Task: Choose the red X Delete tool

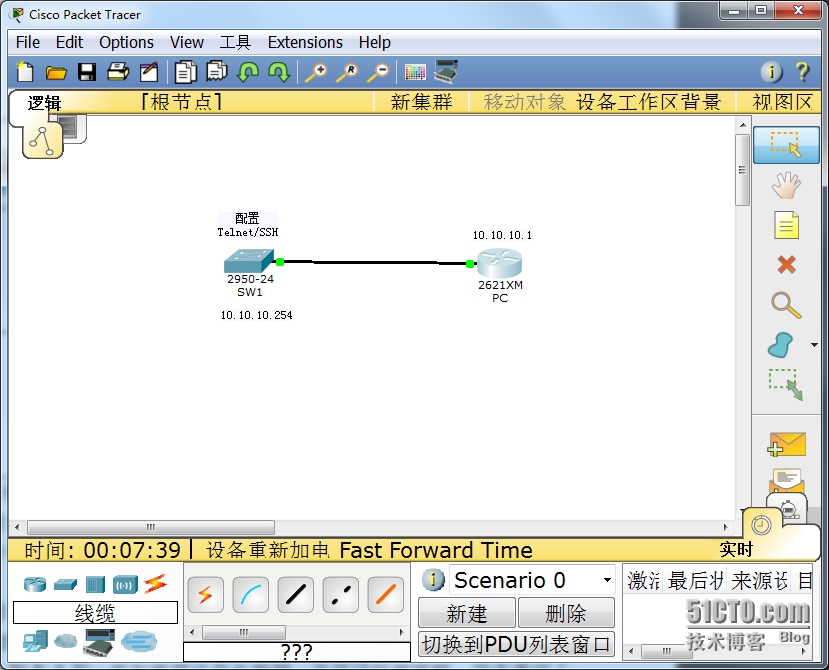Action: 786,264
